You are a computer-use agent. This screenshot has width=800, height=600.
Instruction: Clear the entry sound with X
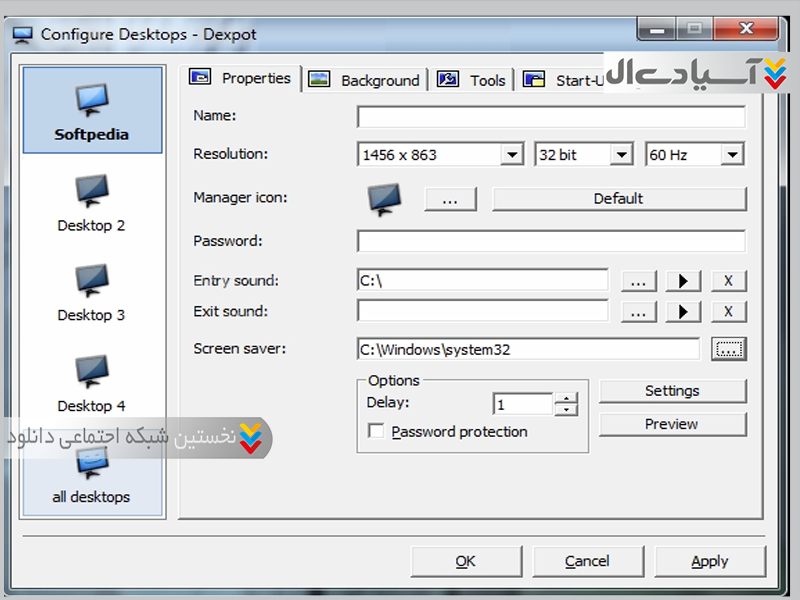pos(729,281)
